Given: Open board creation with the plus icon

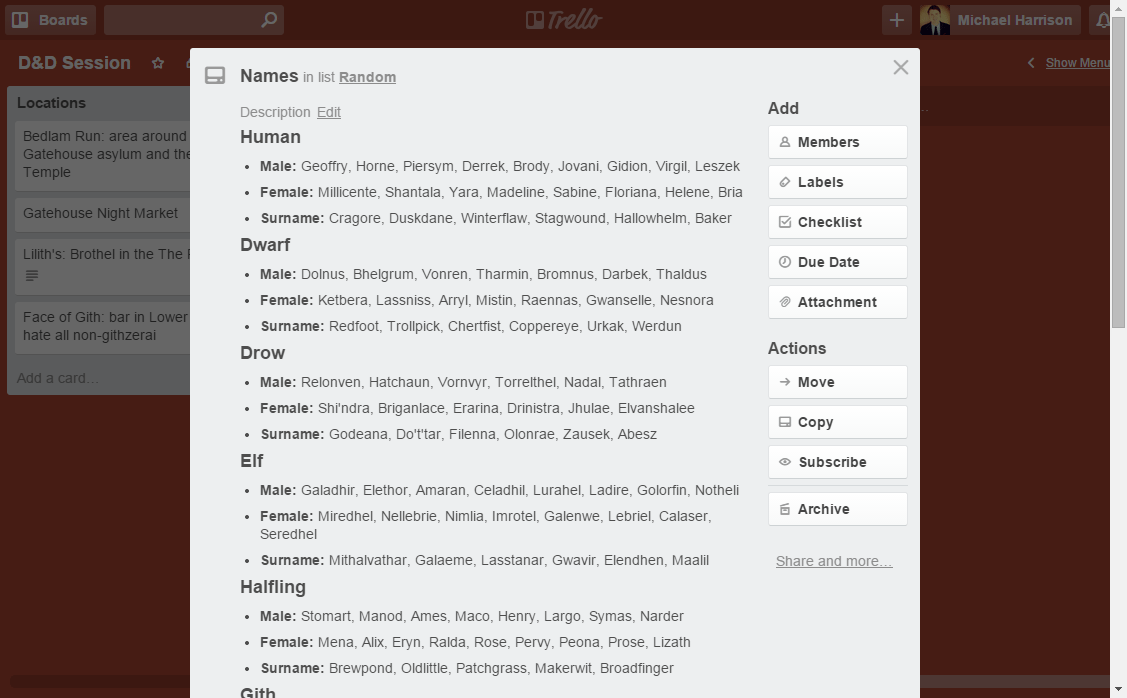Looking at the screenshot, I should 896,19.
